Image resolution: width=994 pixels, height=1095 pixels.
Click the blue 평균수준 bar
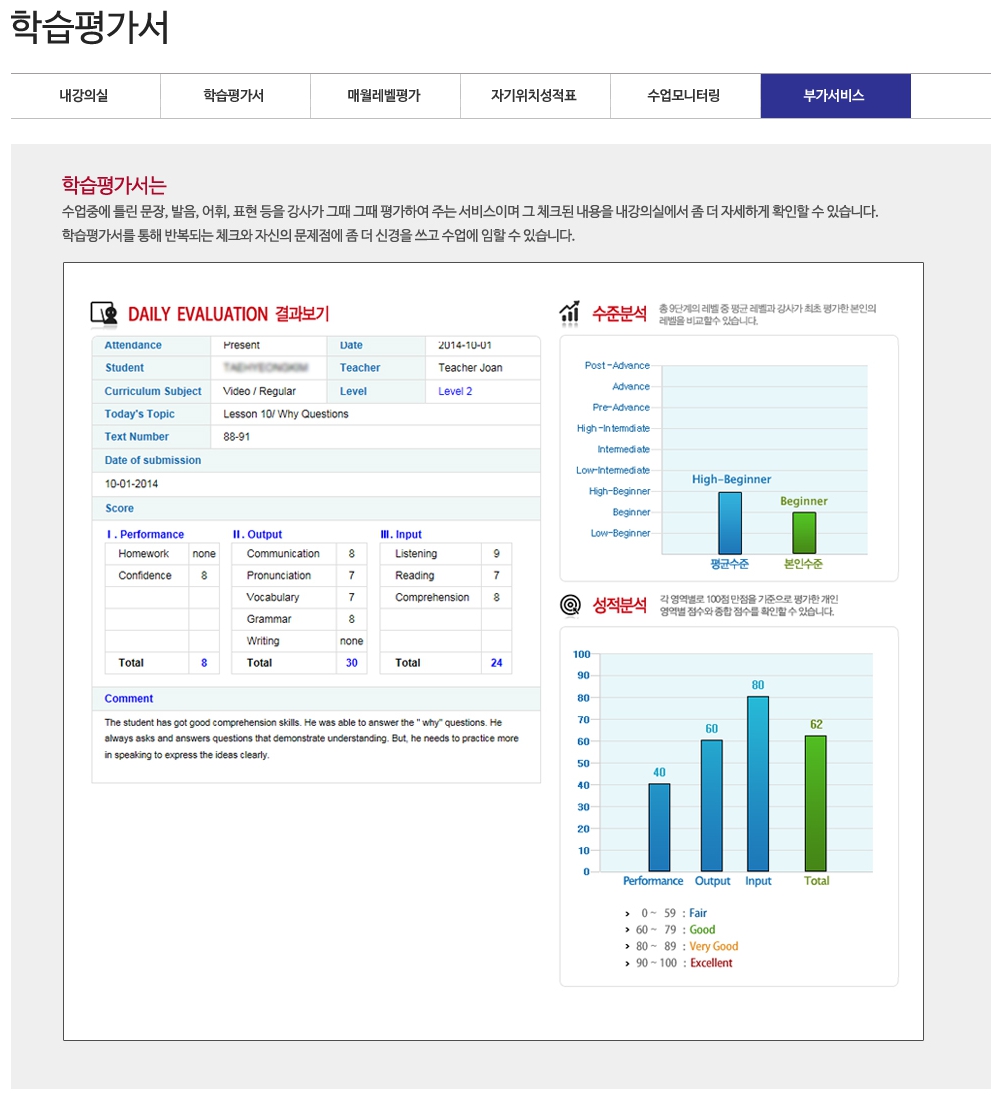point(730,523)
